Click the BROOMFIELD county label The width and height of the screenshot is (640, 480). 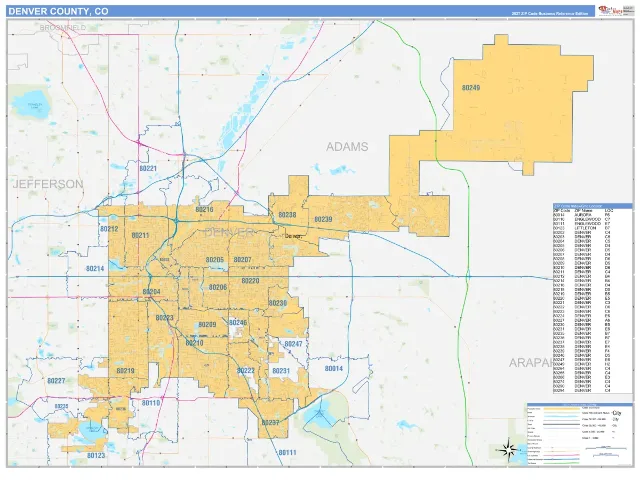click(62, 28)
